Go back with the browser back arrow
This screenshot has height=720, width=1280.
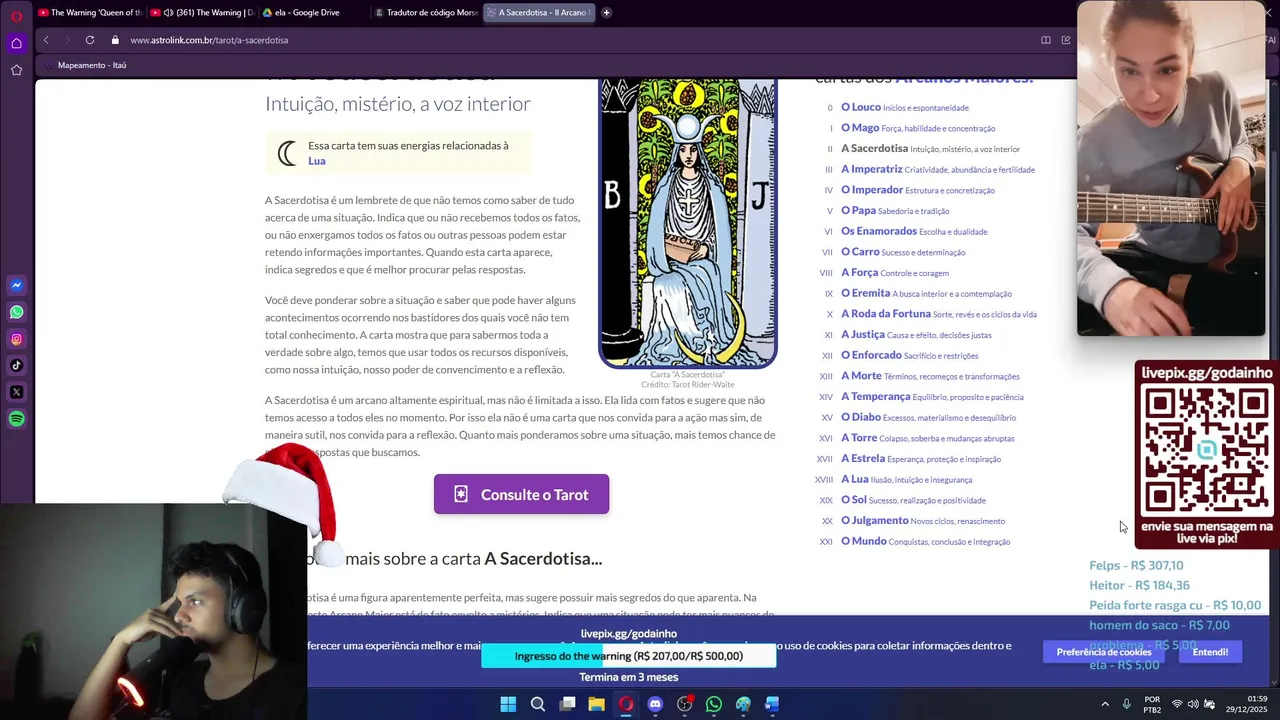[x=46, y=40]
